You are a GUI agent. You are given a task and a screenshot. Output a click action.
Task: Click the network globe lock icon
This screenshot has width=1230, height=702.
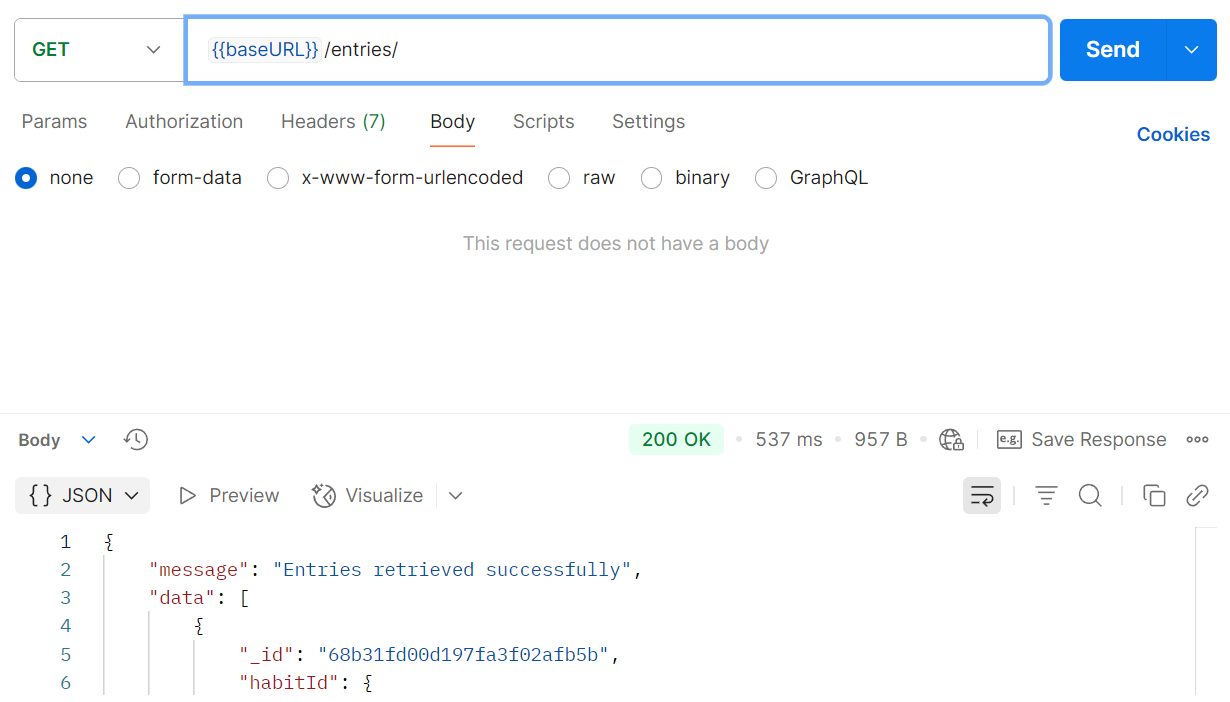pos(951,439)
